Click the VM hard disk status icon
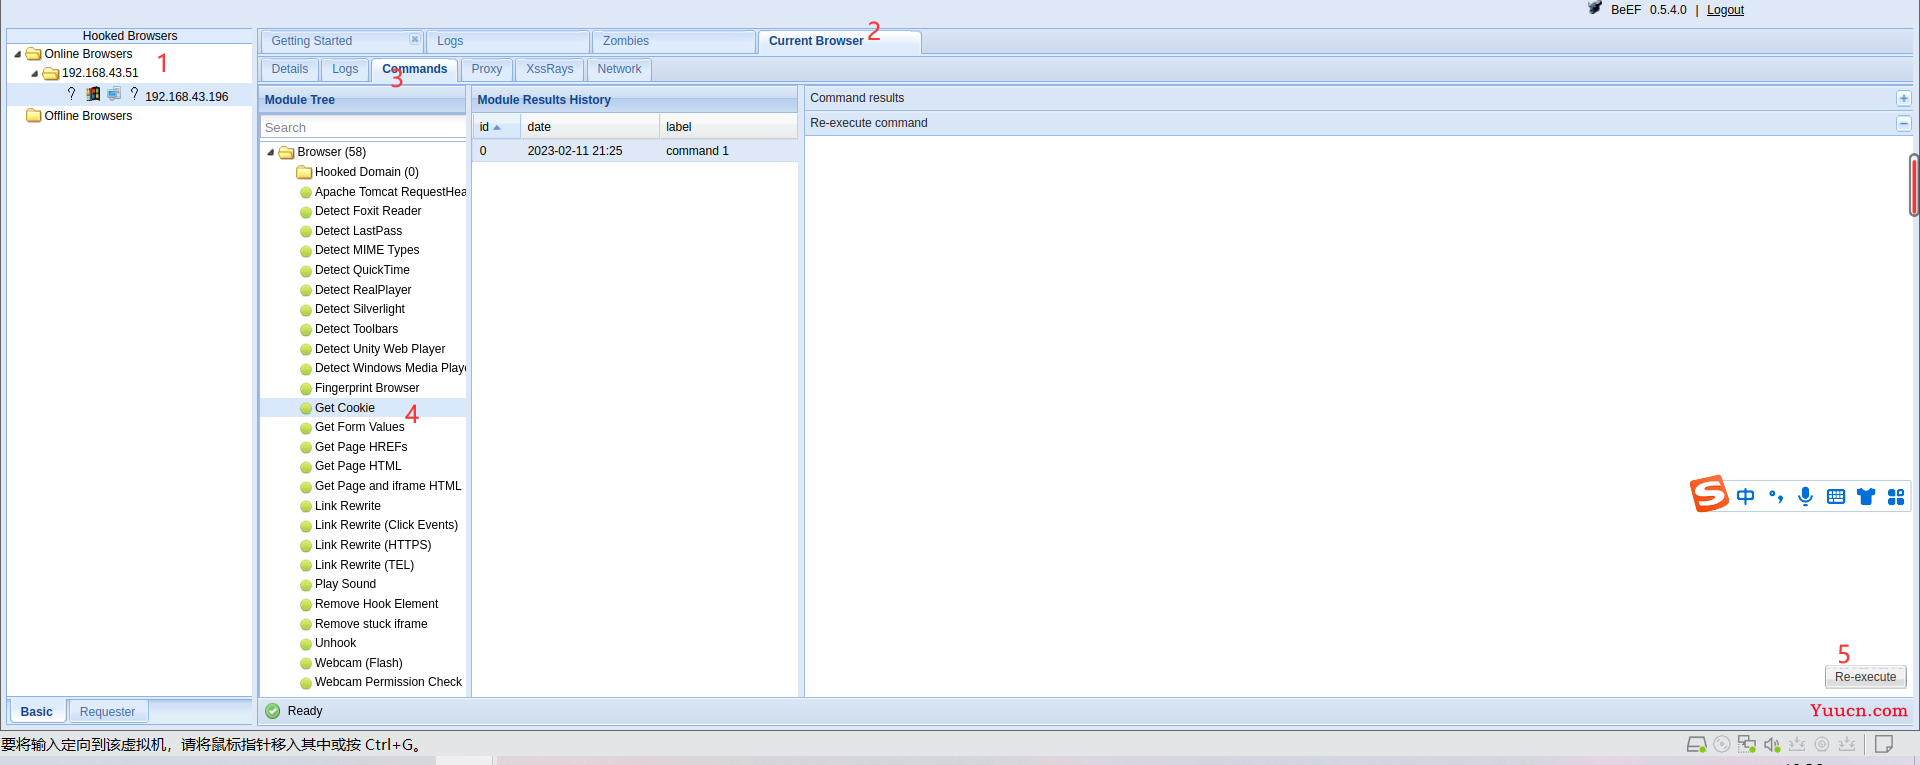1920x765 pixels. click(1697, 744)
